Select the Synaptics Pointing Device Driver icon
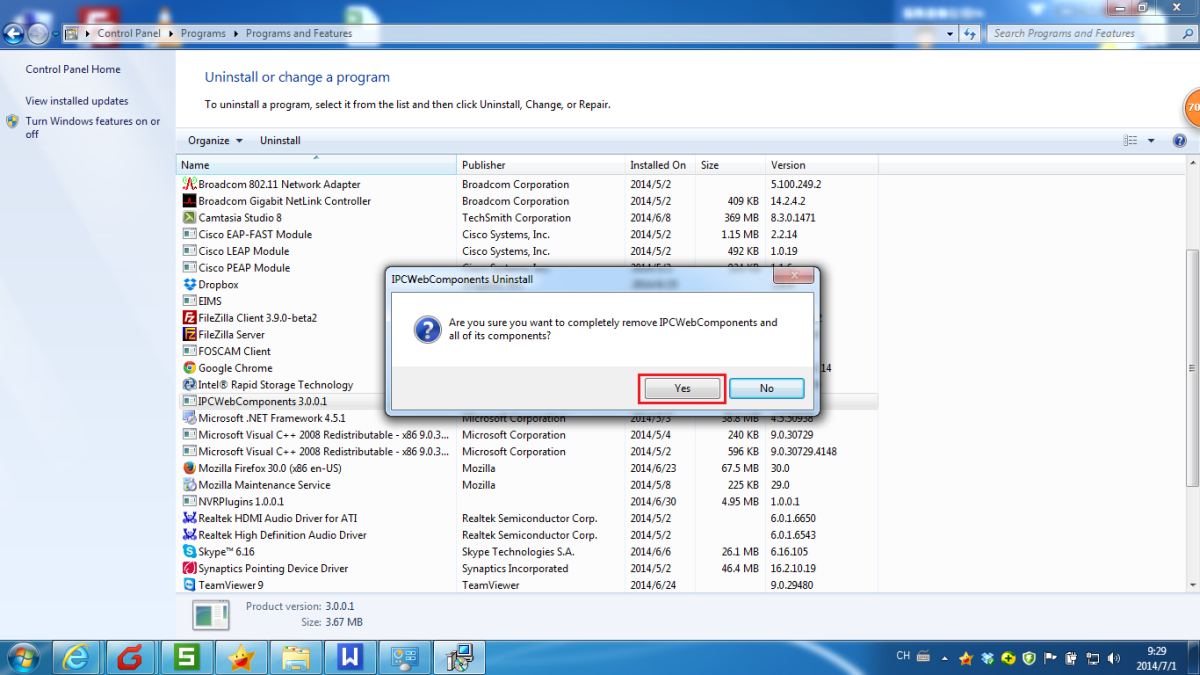The height and width of the screenshot is (675, 1200). (x=190, y=568)
